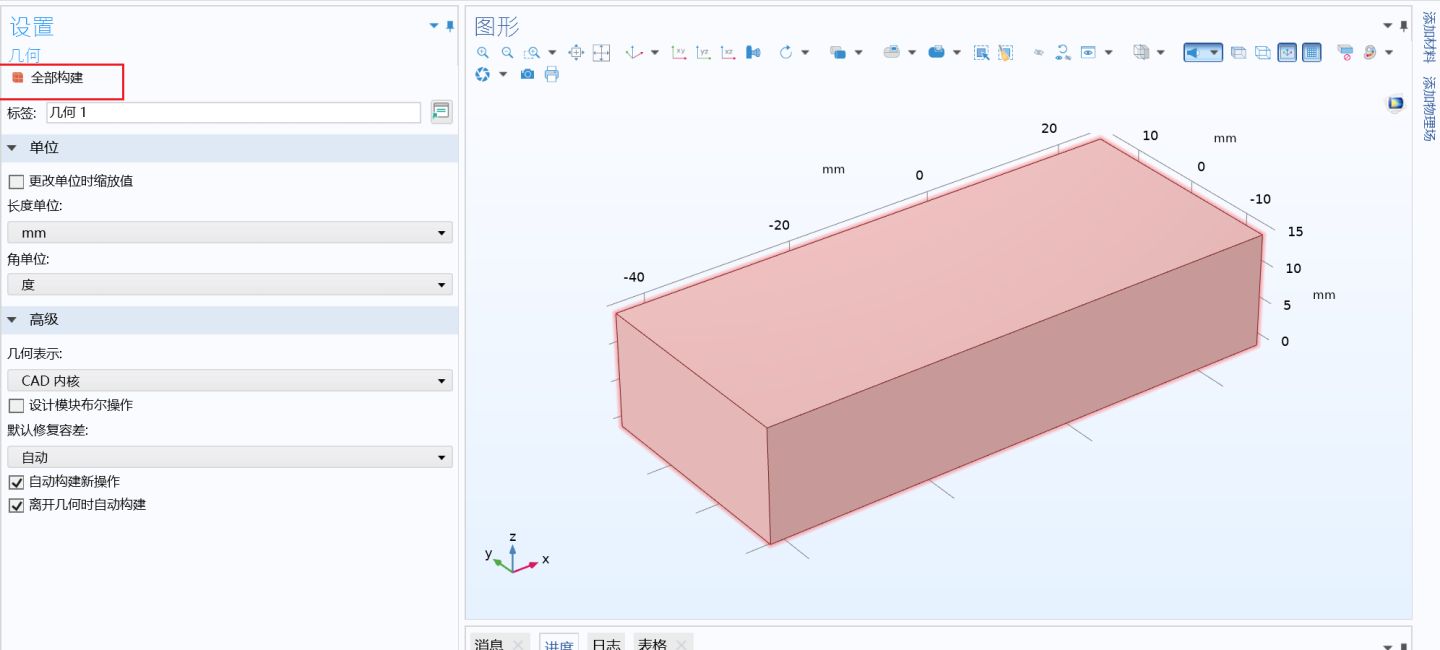Click the overlapping boxes selection icon
Image resolution: width=1440 pixels, height=650 pixels.
[838, 53]
